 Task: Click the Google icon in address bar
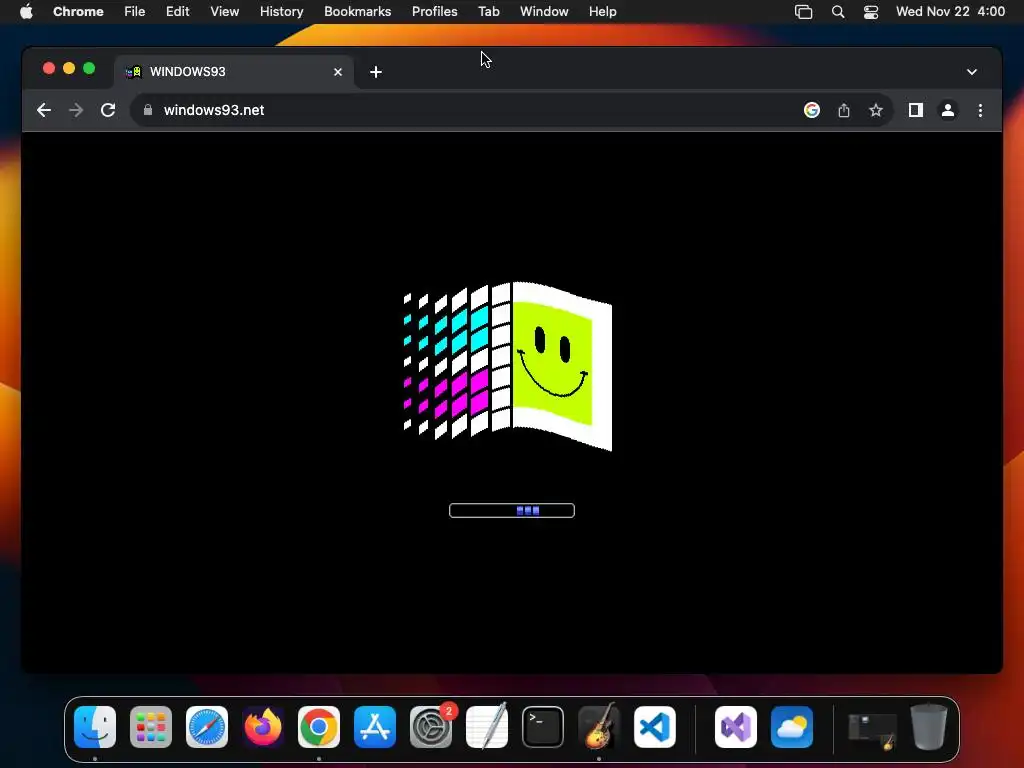point(812,110)
